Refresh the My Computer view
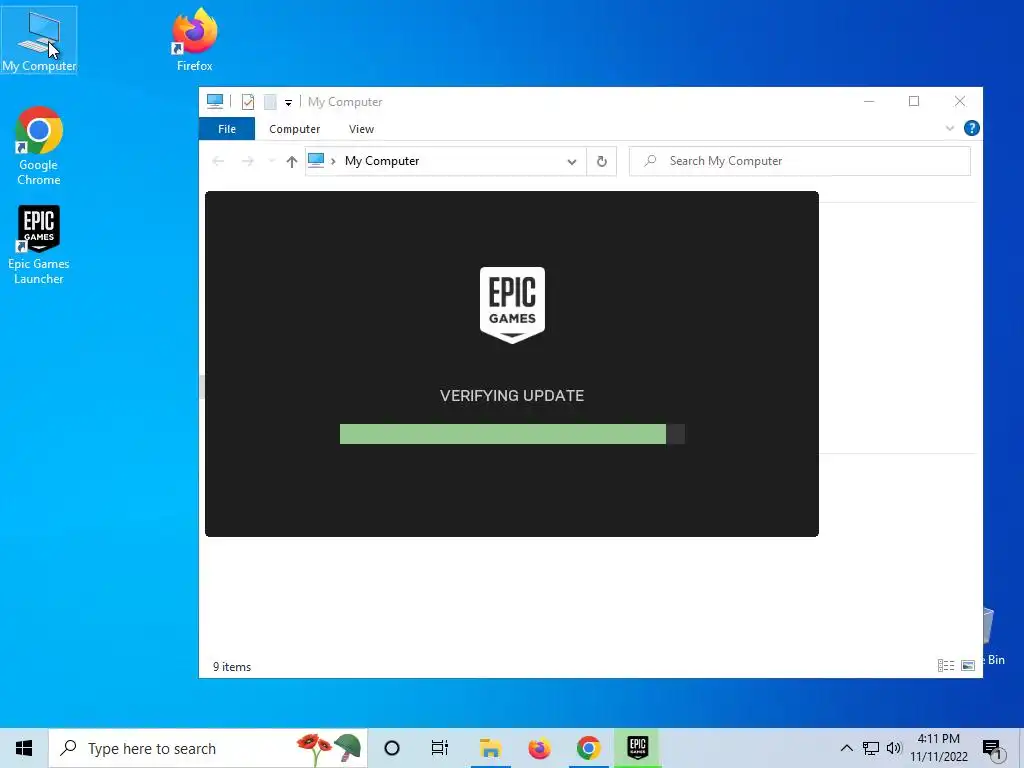Image resolution: width=1024 pixels, height=768 pixels. (x=601, y=161)
